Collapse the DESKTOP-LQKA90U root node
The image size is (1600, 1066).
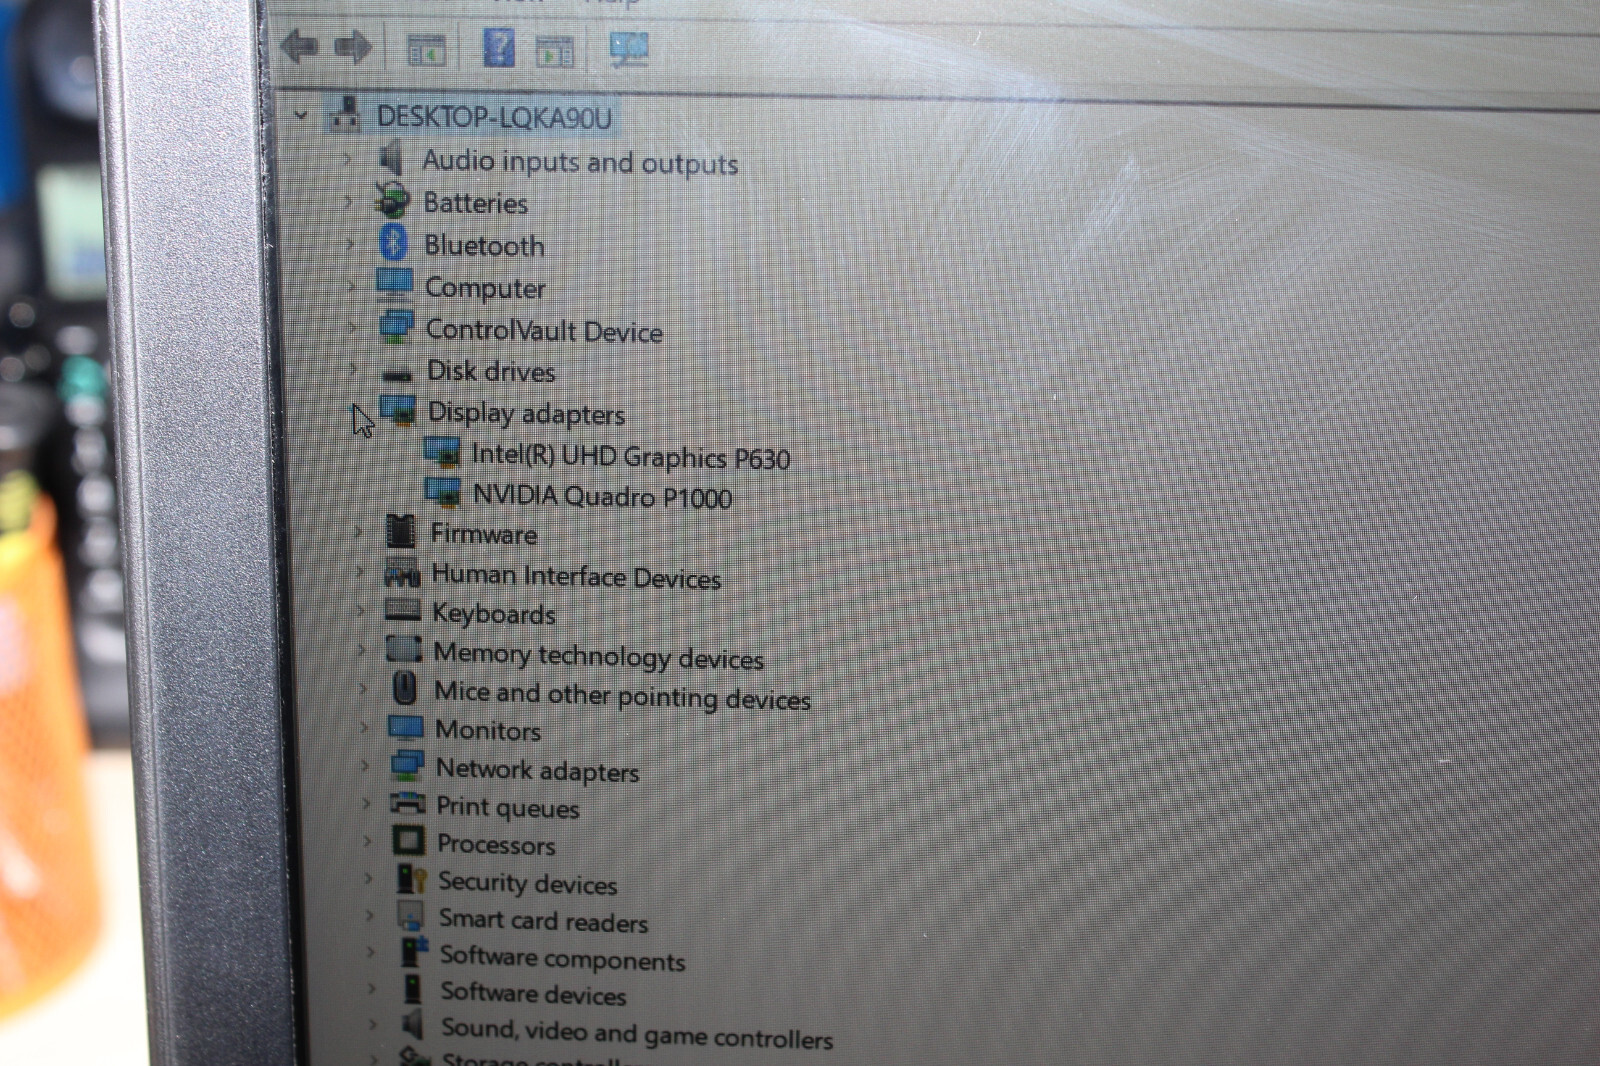click(x=300, y=116)
